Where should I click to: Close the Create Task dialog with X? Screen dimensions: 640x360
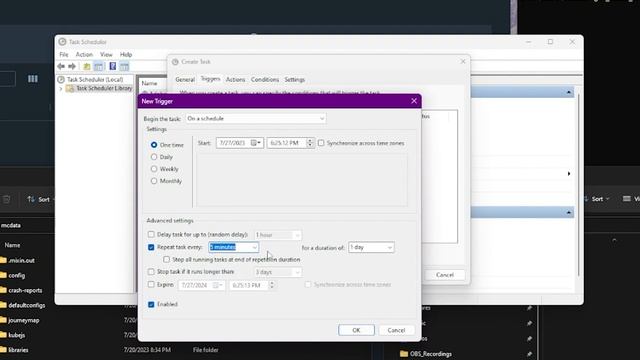pos(463,62)
